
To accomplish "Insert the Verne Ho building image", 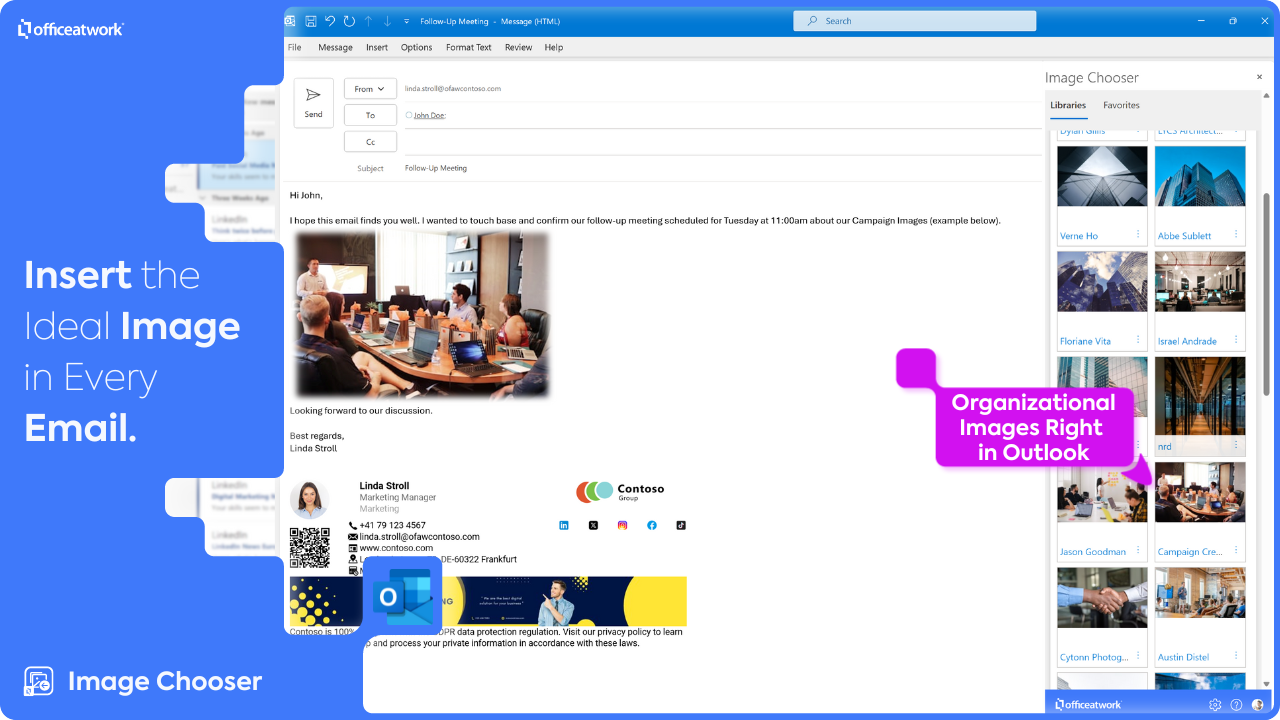I will coord(1102,176).
